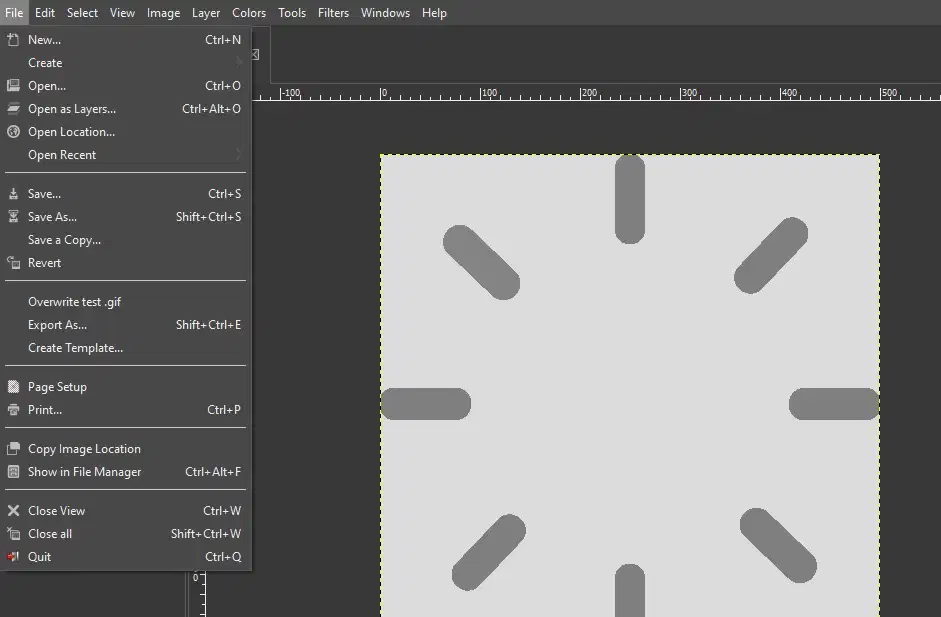Image resolution: width=941 pixels, height=617 pixels.
Task: Select Quit entry text
Action: [x=39, y=556]
